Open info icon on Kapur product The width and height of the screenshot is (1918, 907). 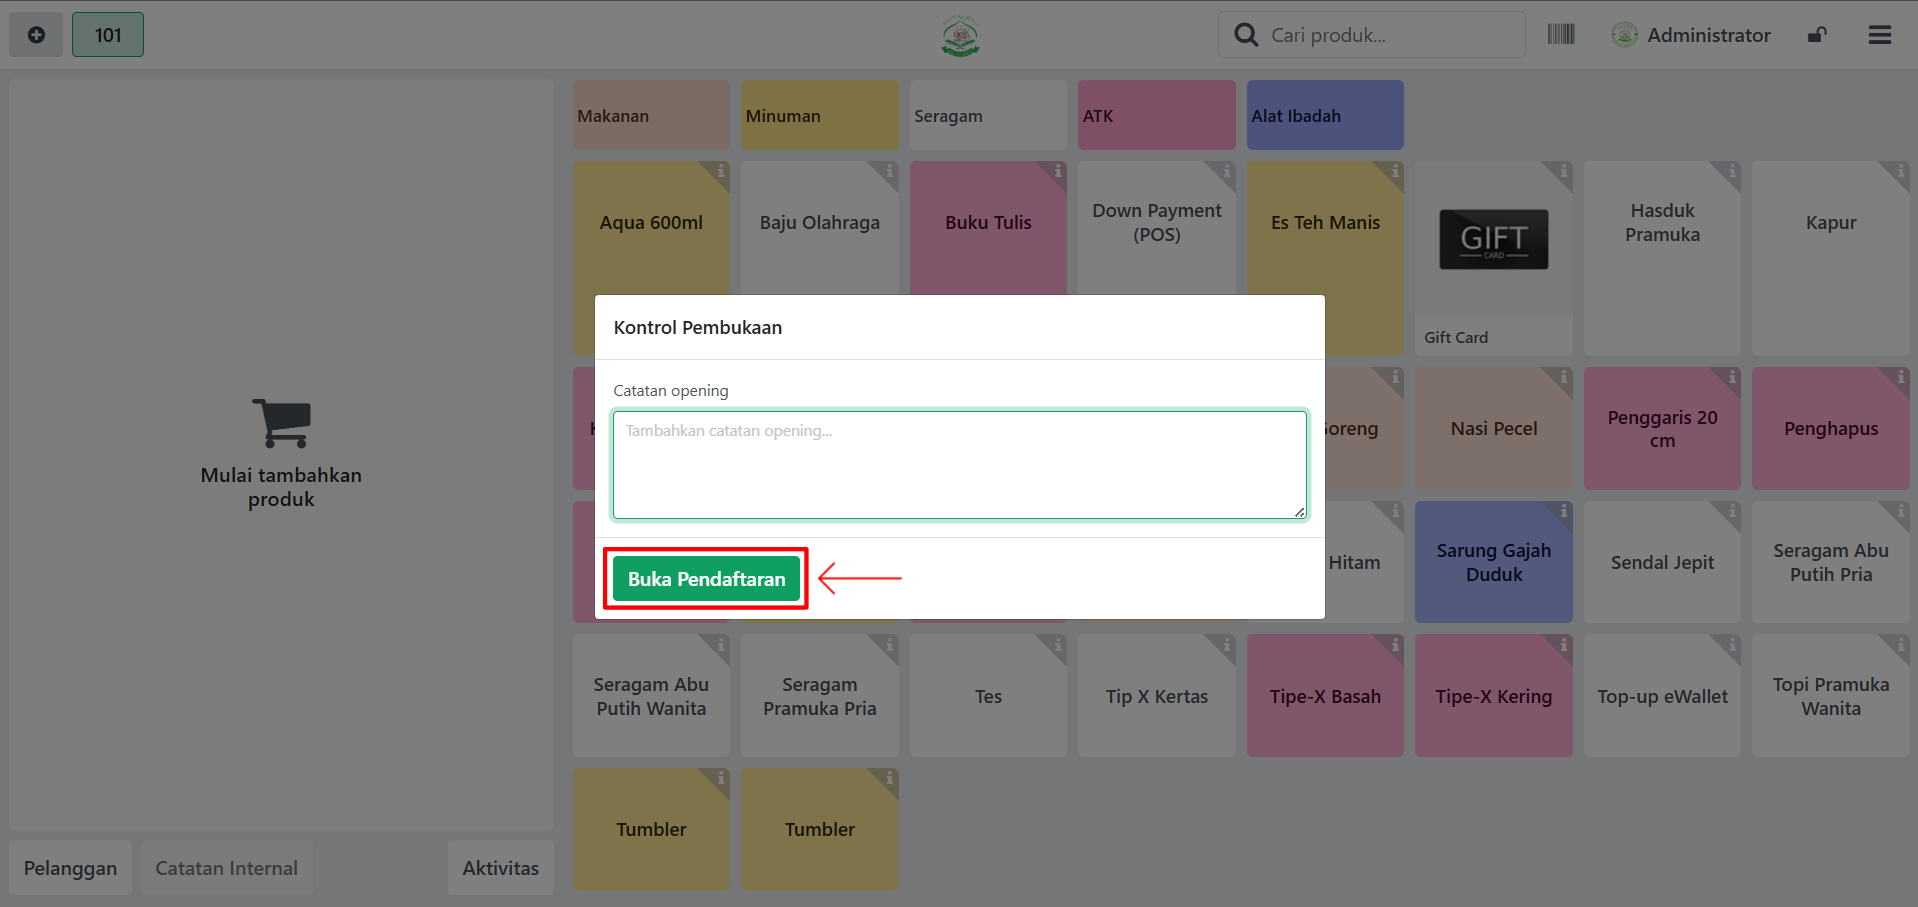(1900, 171)
